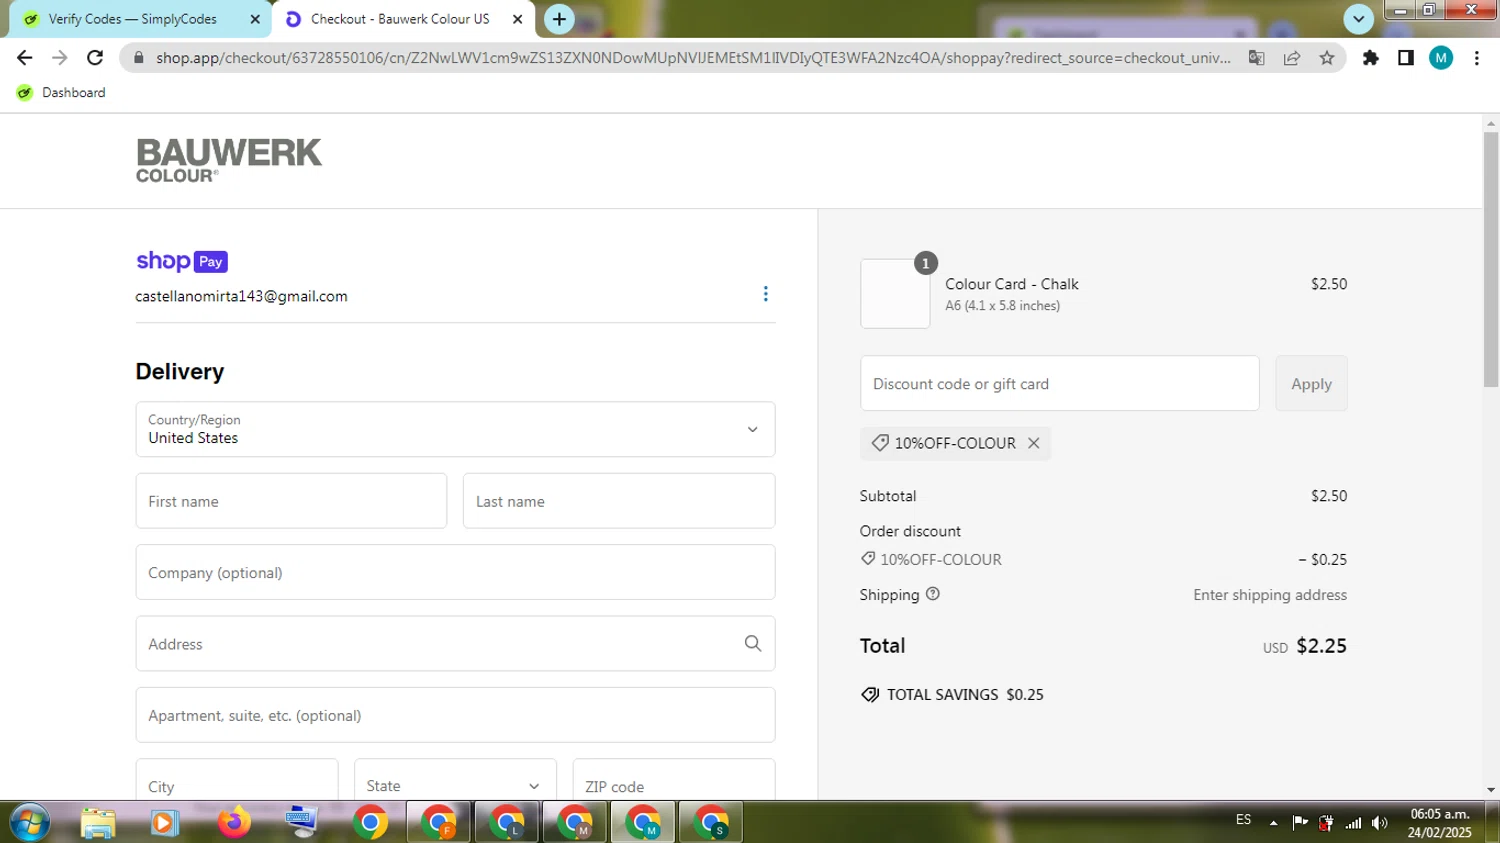This screenshot has width=1500, height=843.
Task: Close the Checkout - Bauwerk Colour tab
Action: click(517, 19)
